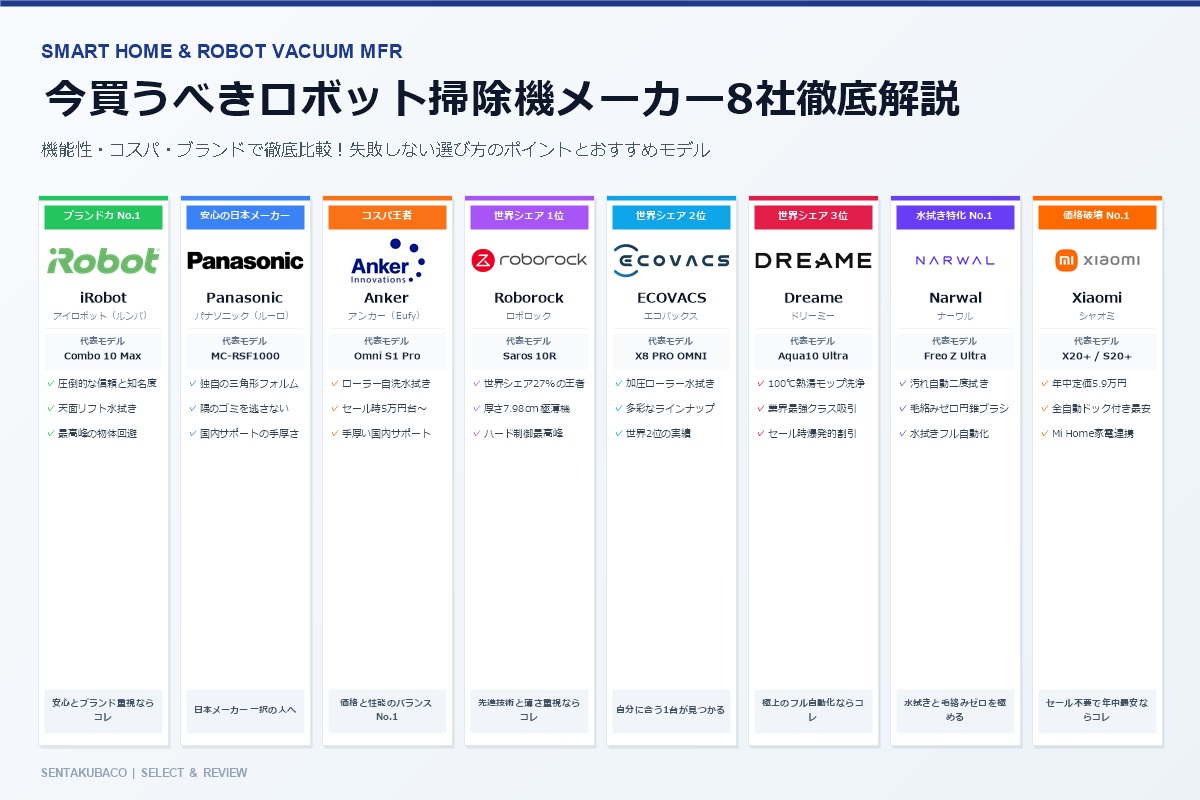Screen dimensions: 1200x800
Task: Click the Anker Innovations logo
Action: 387,261
